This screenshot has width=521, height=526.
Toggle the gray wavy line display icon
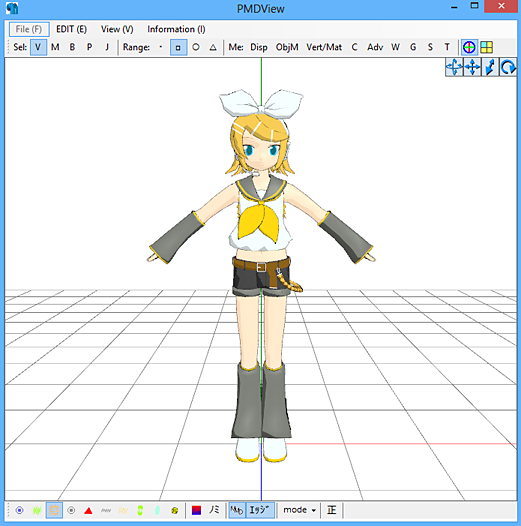click(x=106, y=510)
